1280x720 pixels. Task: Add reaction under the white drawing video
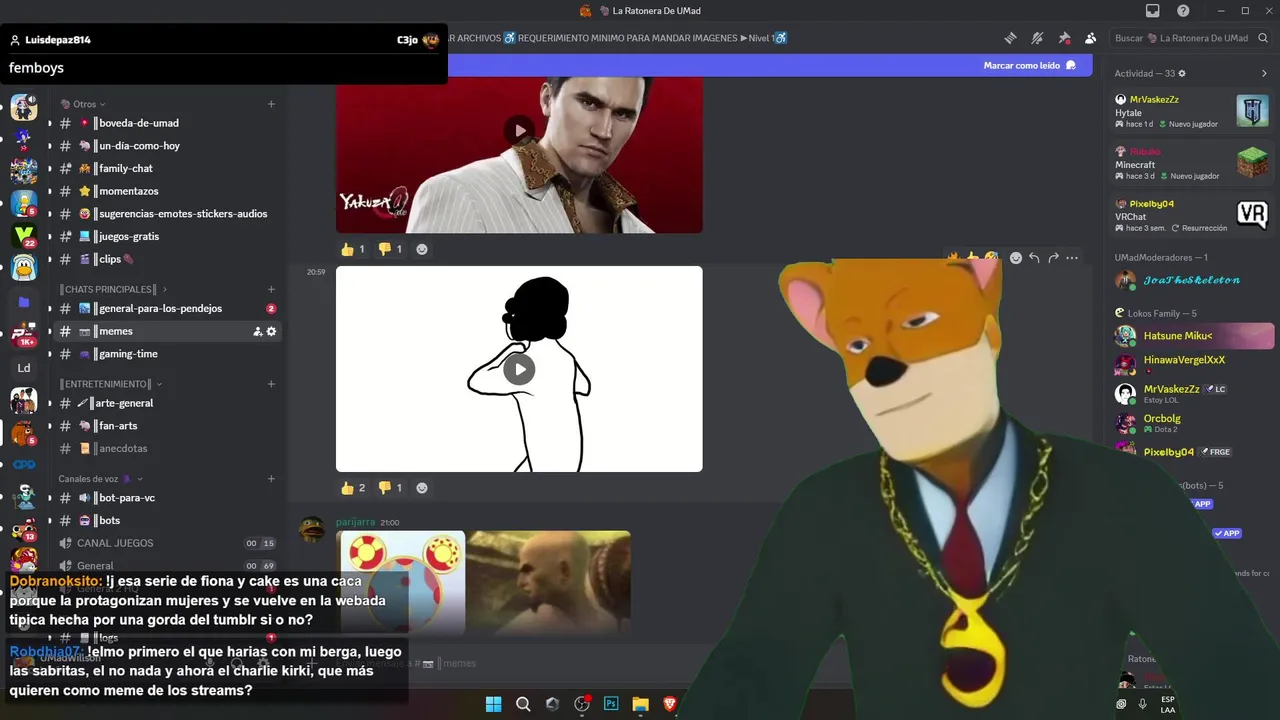tap(422, 488)
